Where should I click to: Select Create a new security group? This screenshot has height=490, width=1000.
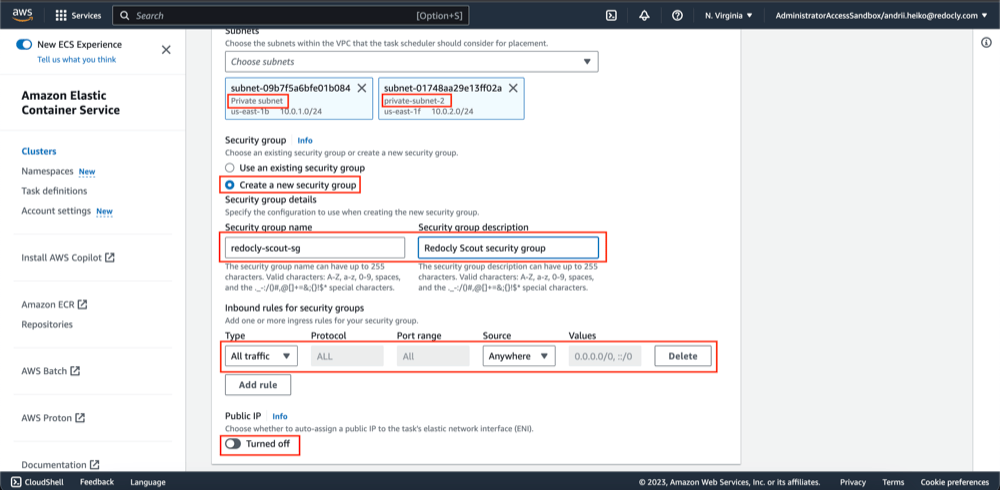(x=230, y=185)
